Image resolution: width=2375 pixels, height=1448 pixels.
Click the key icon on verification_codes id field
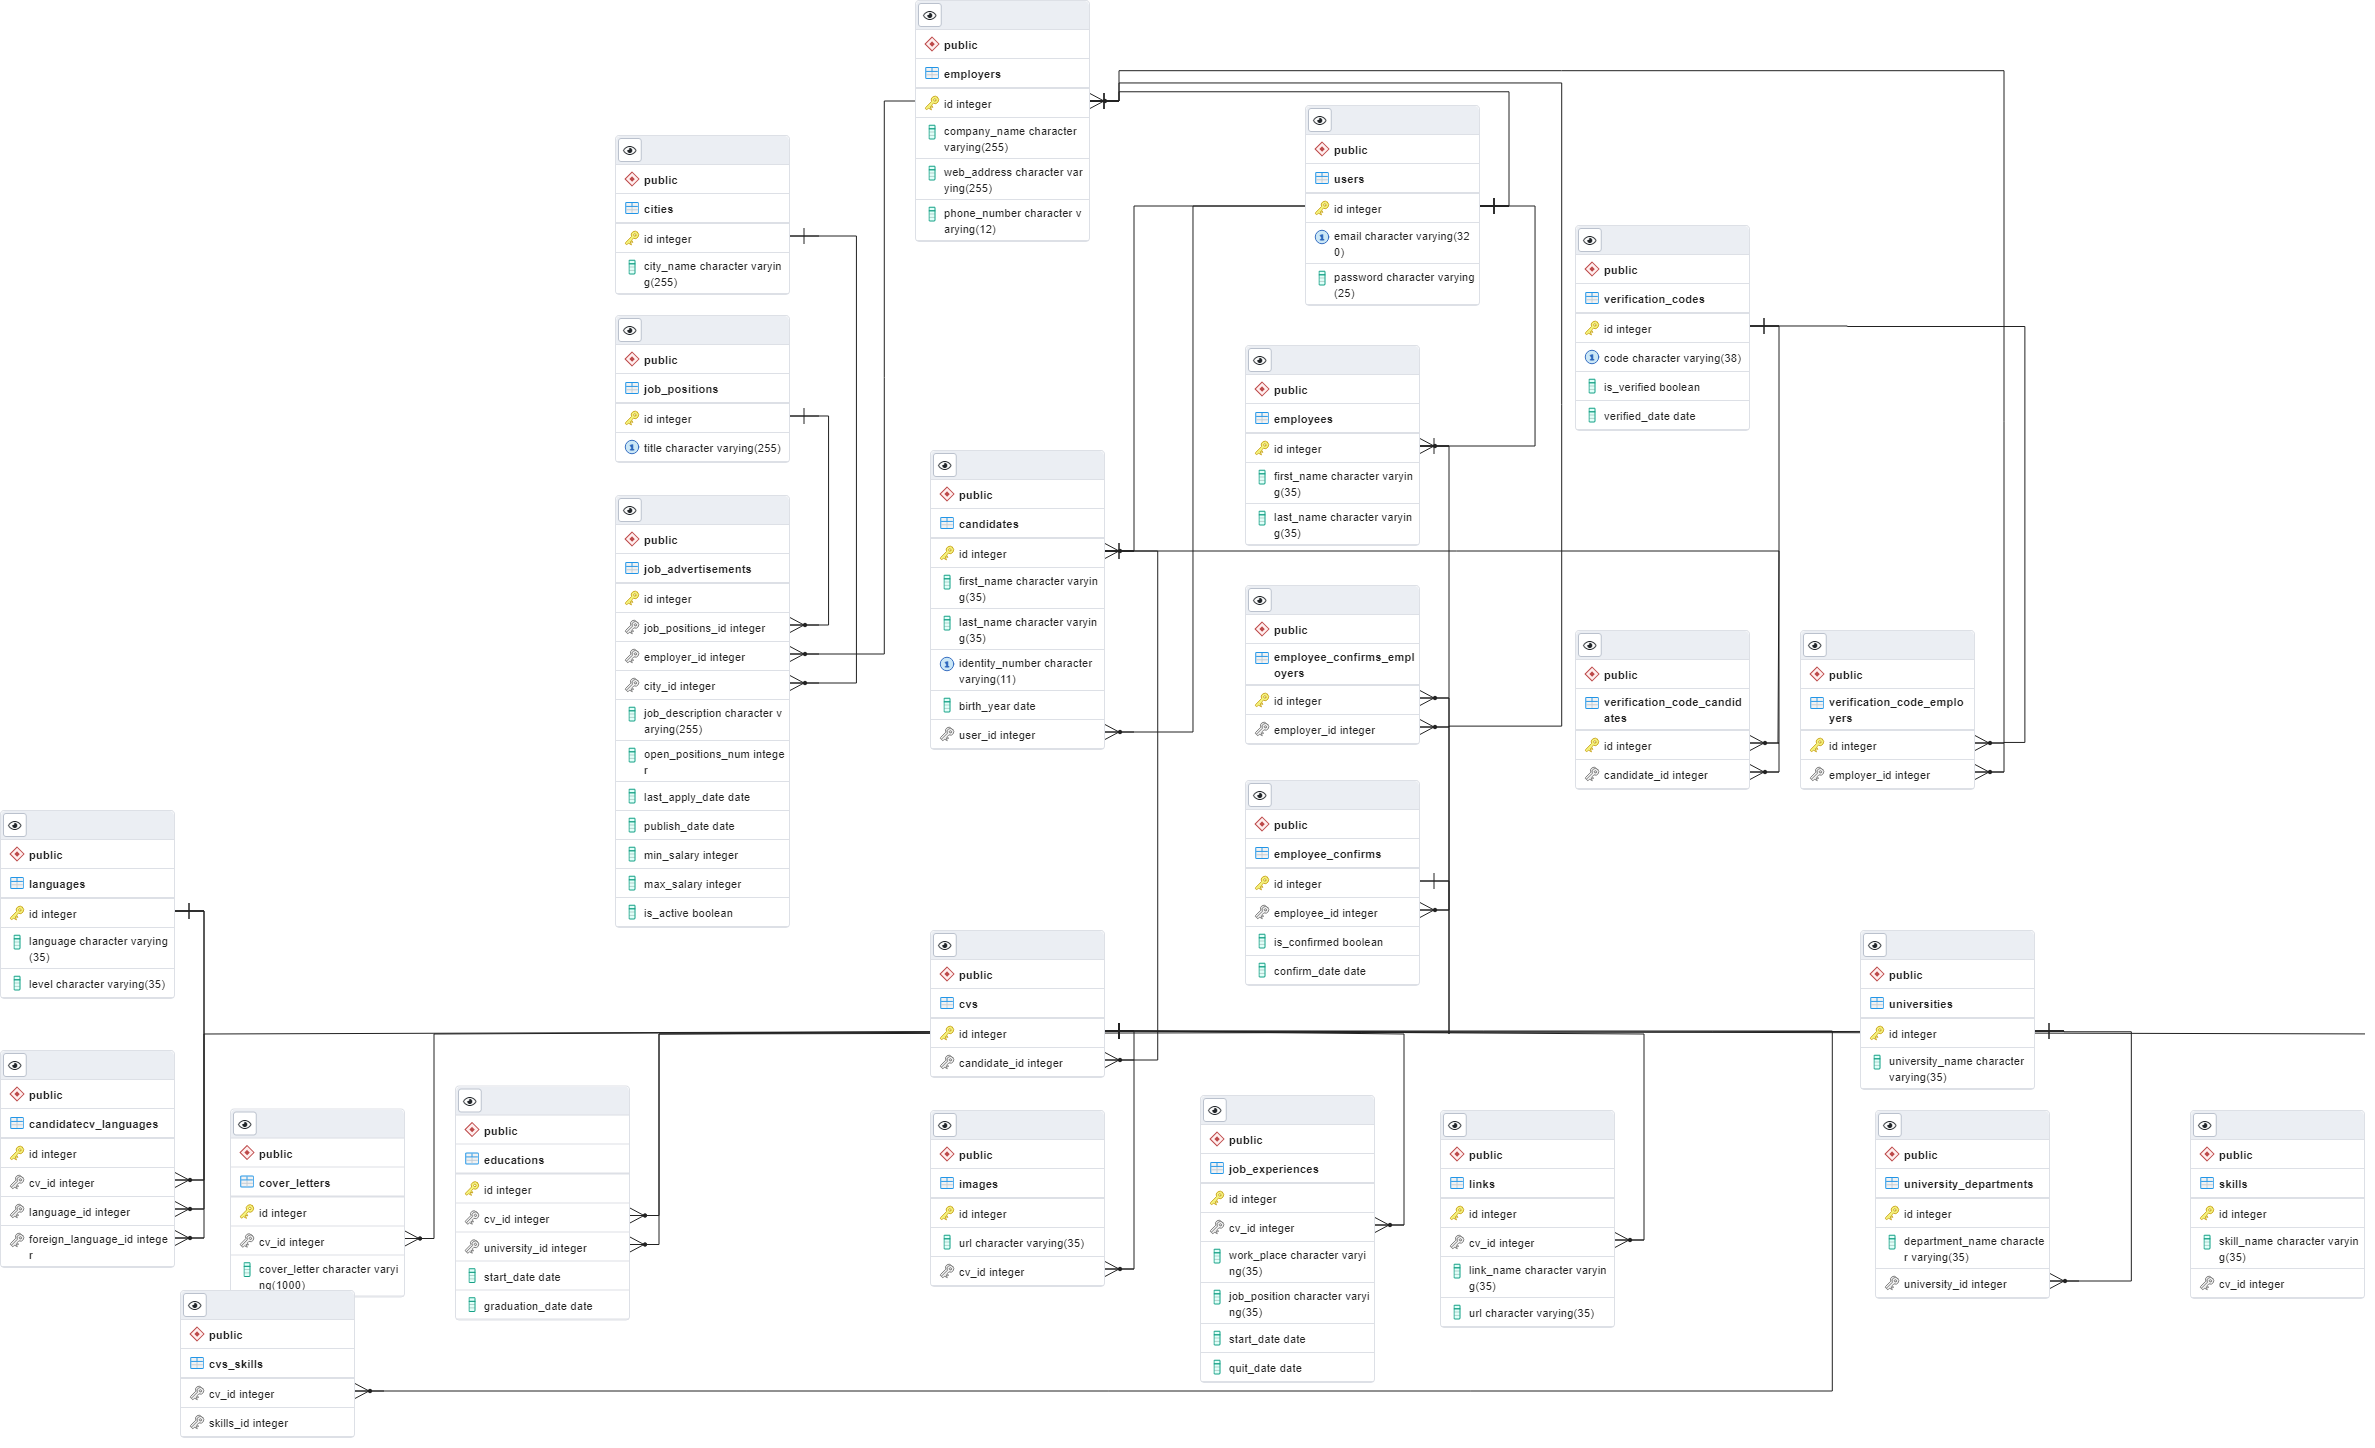[x=1591, y=328]
